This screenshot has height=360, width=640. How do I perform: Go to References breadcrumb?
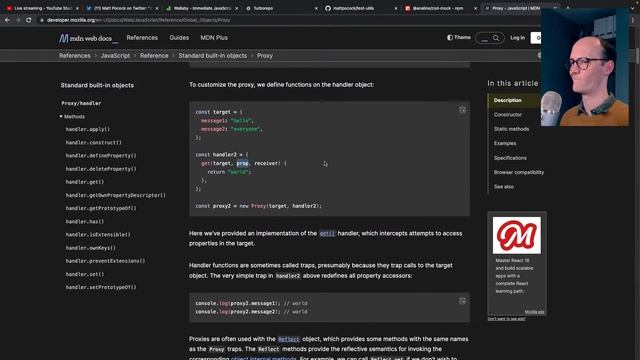(x=75, y=56)
